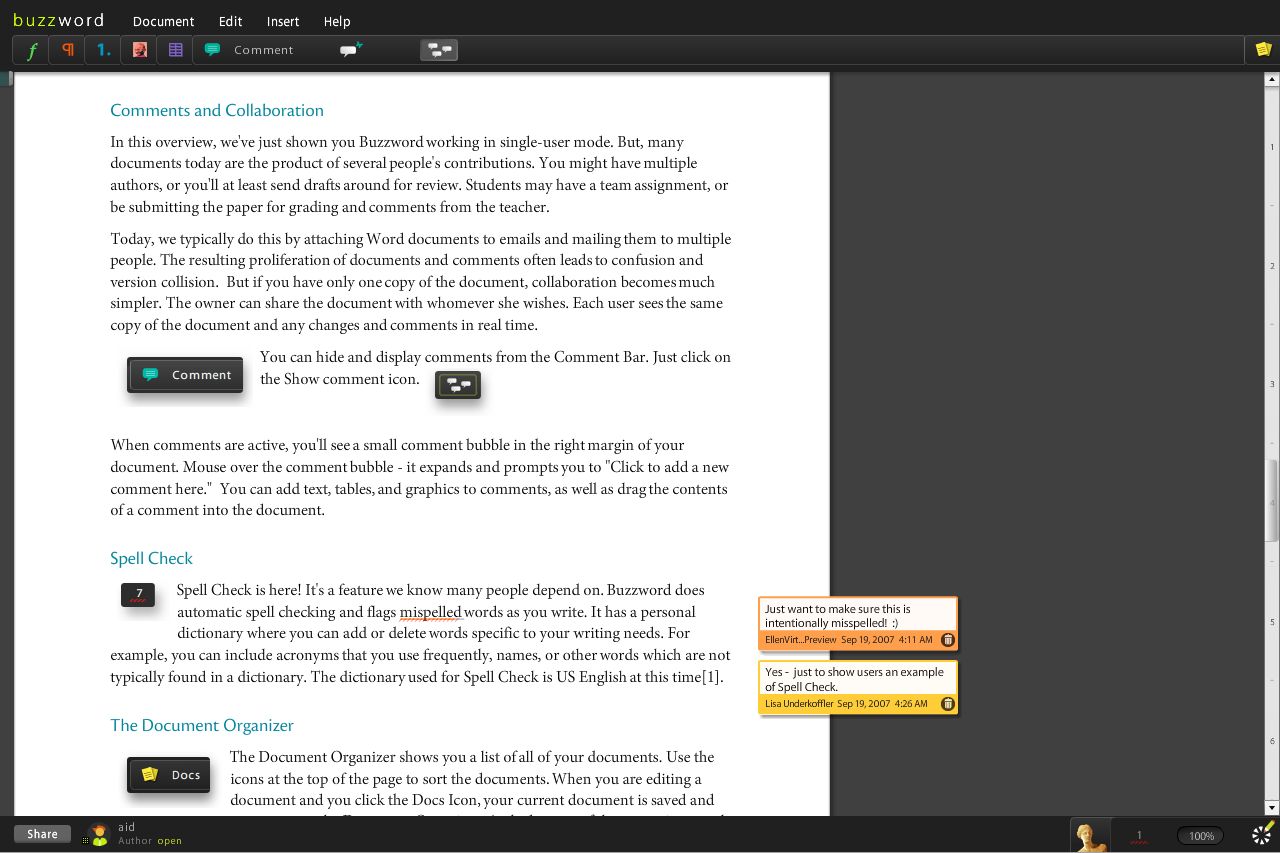
Task: Click user name 'aid' in status bar
Action: (126, 827)
